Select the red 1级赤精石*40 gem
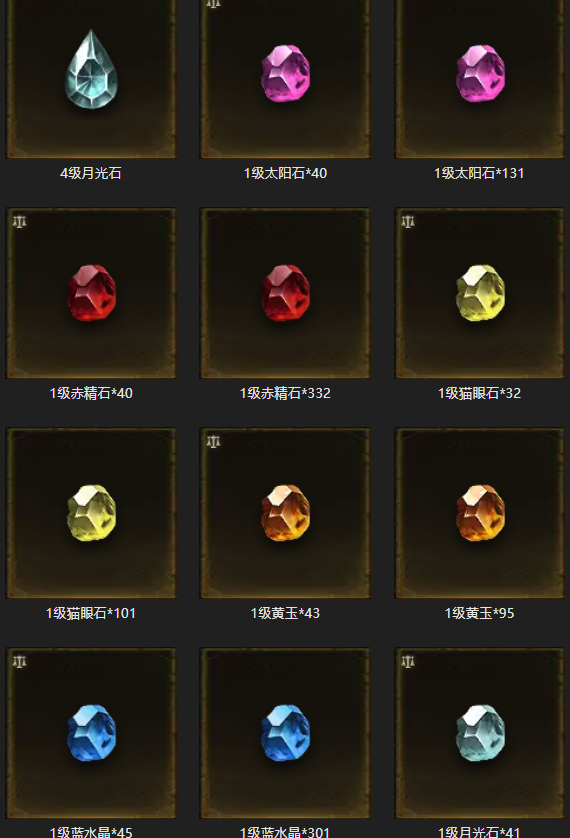The image size is (570, 838). [x=91, y=293]
